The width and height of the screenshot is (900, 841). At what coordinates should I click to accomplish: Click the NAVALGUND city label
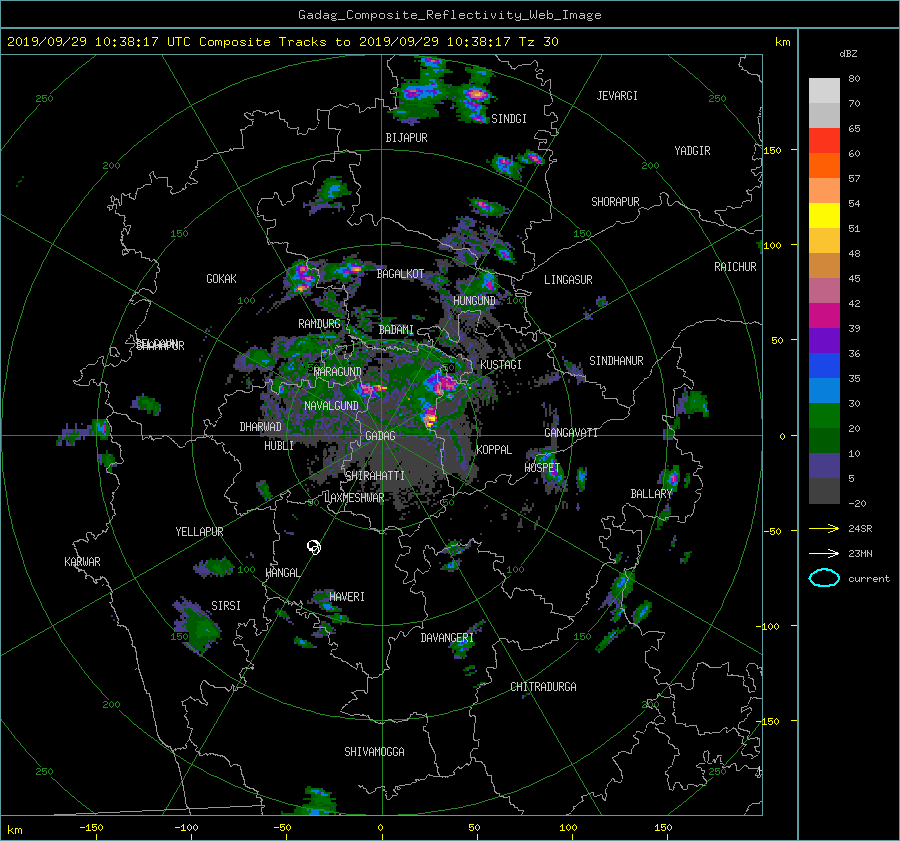click(331, 406)
